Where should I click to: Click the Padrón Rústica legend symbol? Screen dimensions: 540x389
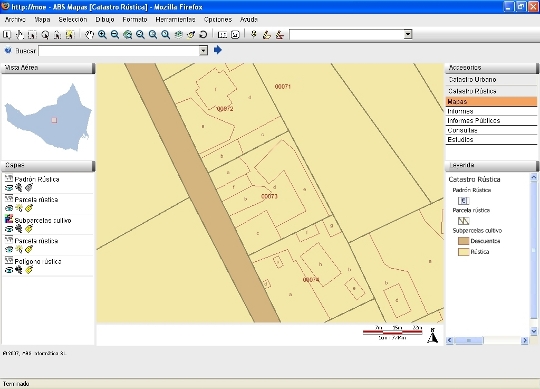464,200
